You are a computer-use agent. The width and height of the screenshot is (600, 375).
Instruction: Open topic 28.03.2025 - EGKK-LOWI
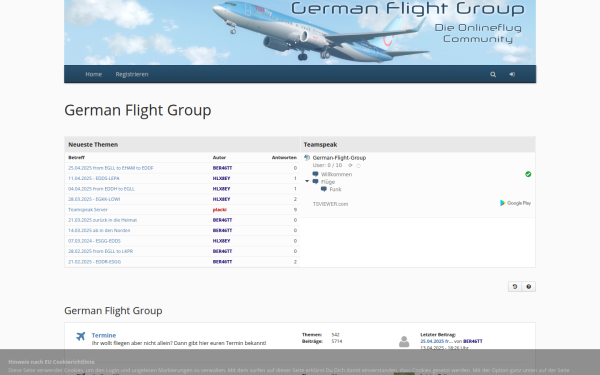coord(94,199)
